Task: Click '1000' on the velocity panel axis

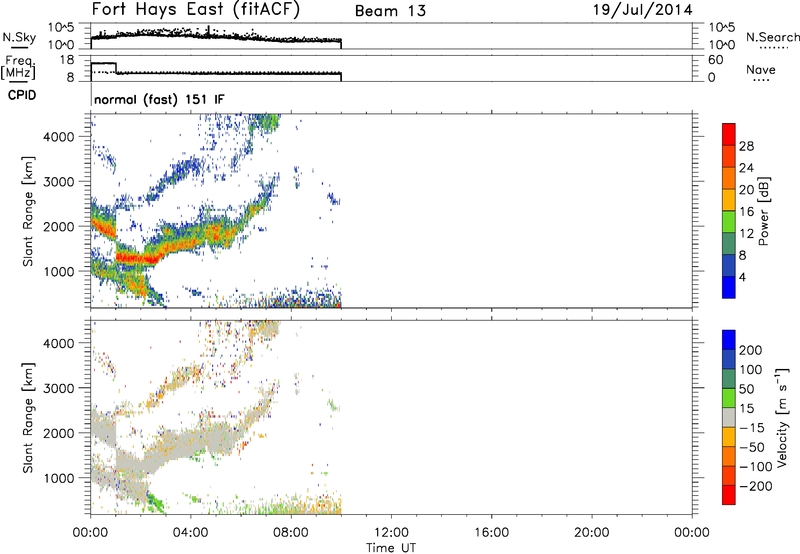Action: point(59,478)
